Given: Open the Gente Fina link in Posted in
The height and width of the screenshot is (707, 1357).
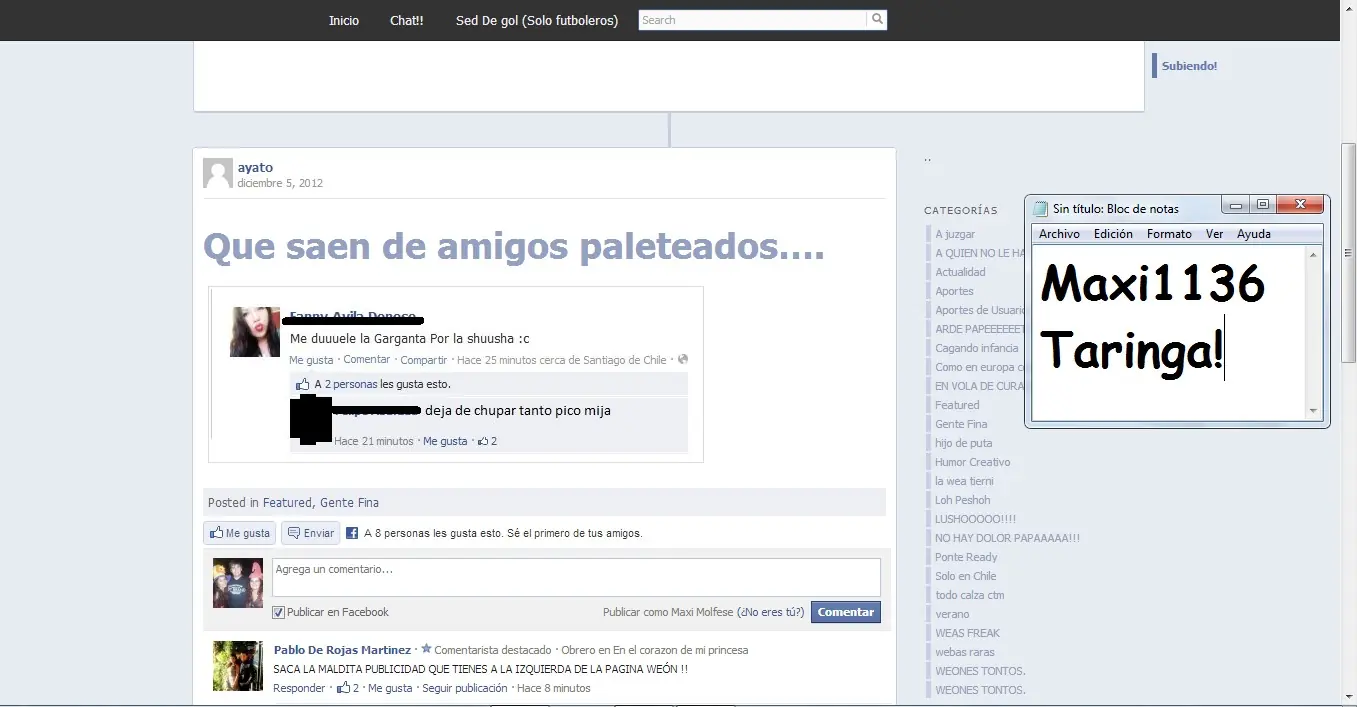Looking at the screenshot, I should click(x=349, y=503).
